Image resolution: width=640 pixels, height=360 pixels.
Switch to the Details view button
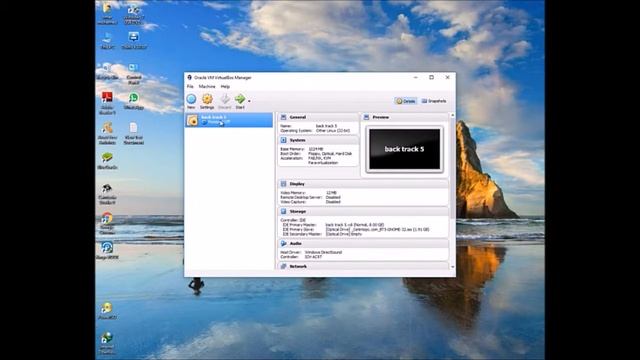click(x=406, y=101)
